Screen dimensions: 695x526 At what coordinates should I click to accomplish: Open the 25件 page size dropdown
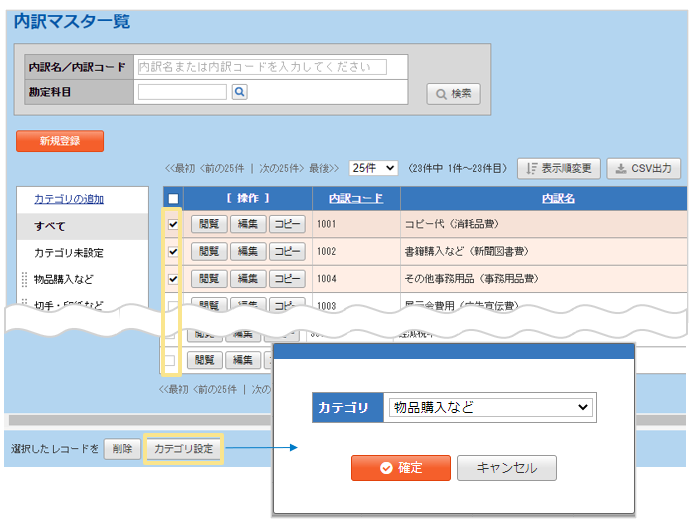point(375,169)
